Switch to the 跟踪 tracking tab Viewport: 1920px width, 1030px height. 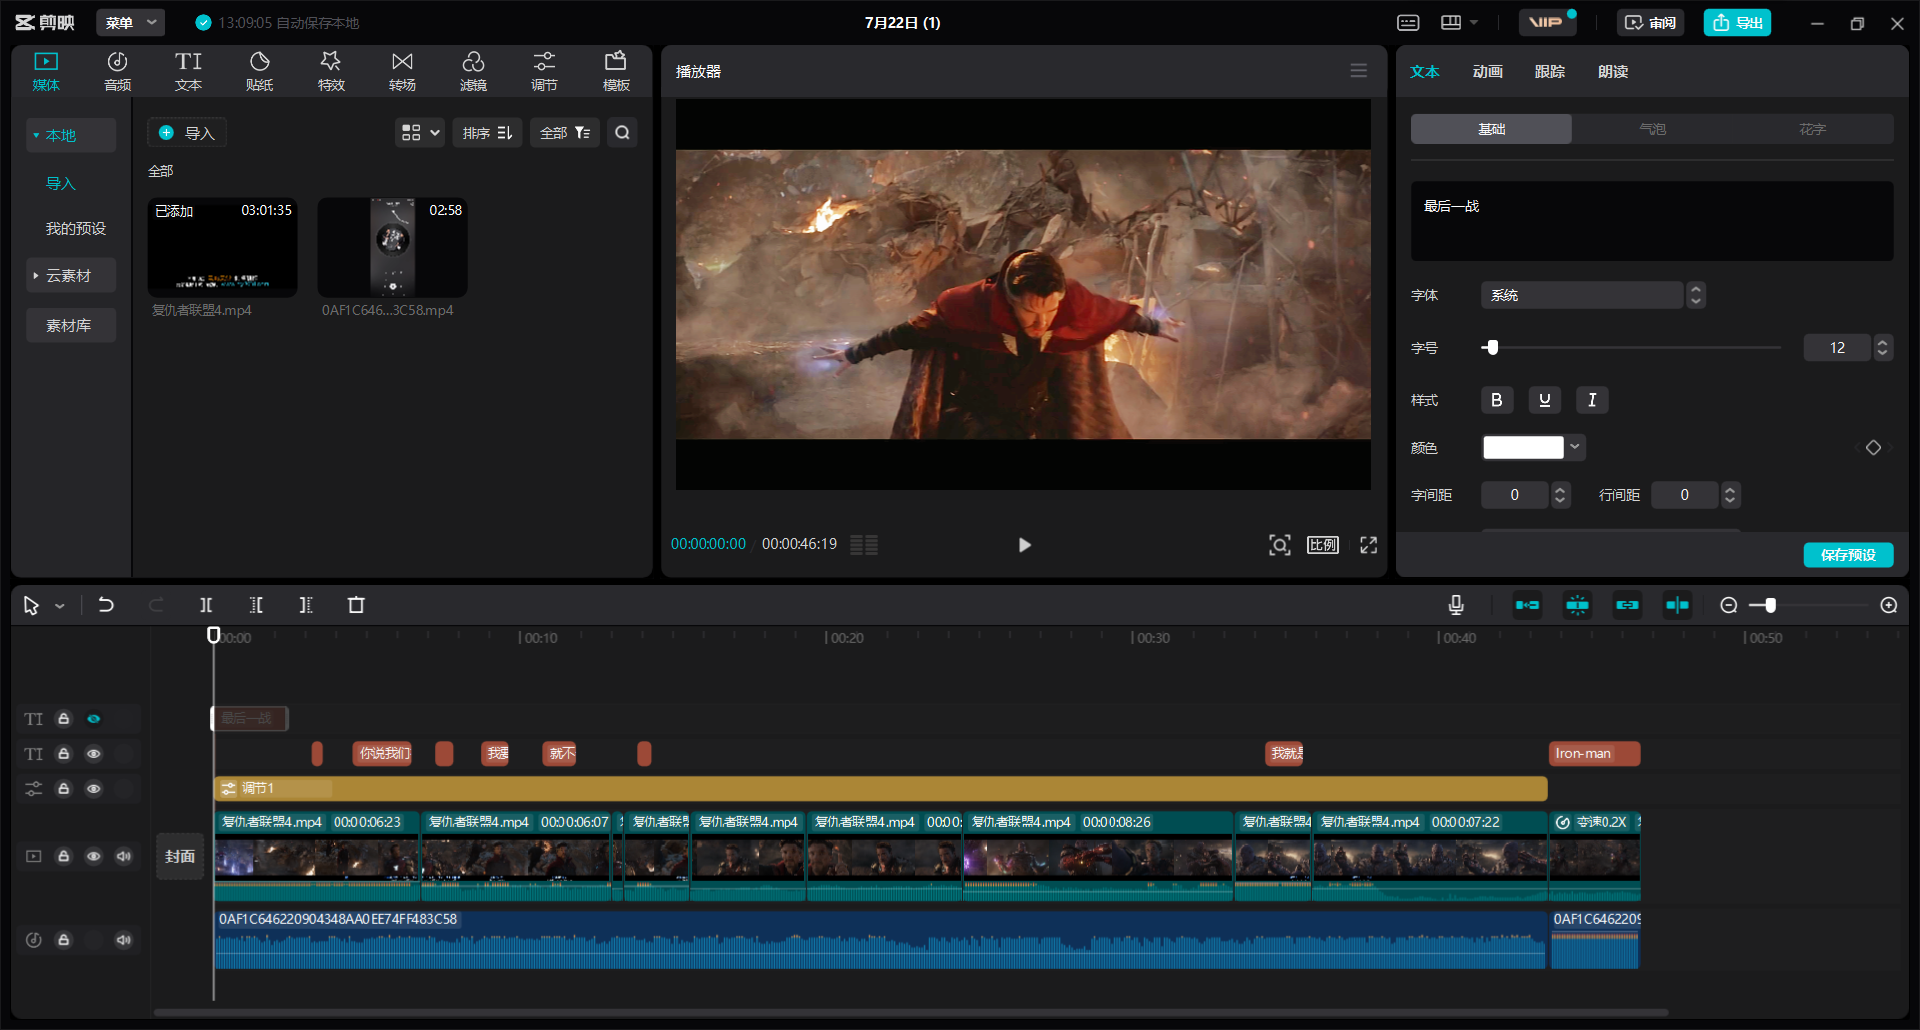point(1550,72)
